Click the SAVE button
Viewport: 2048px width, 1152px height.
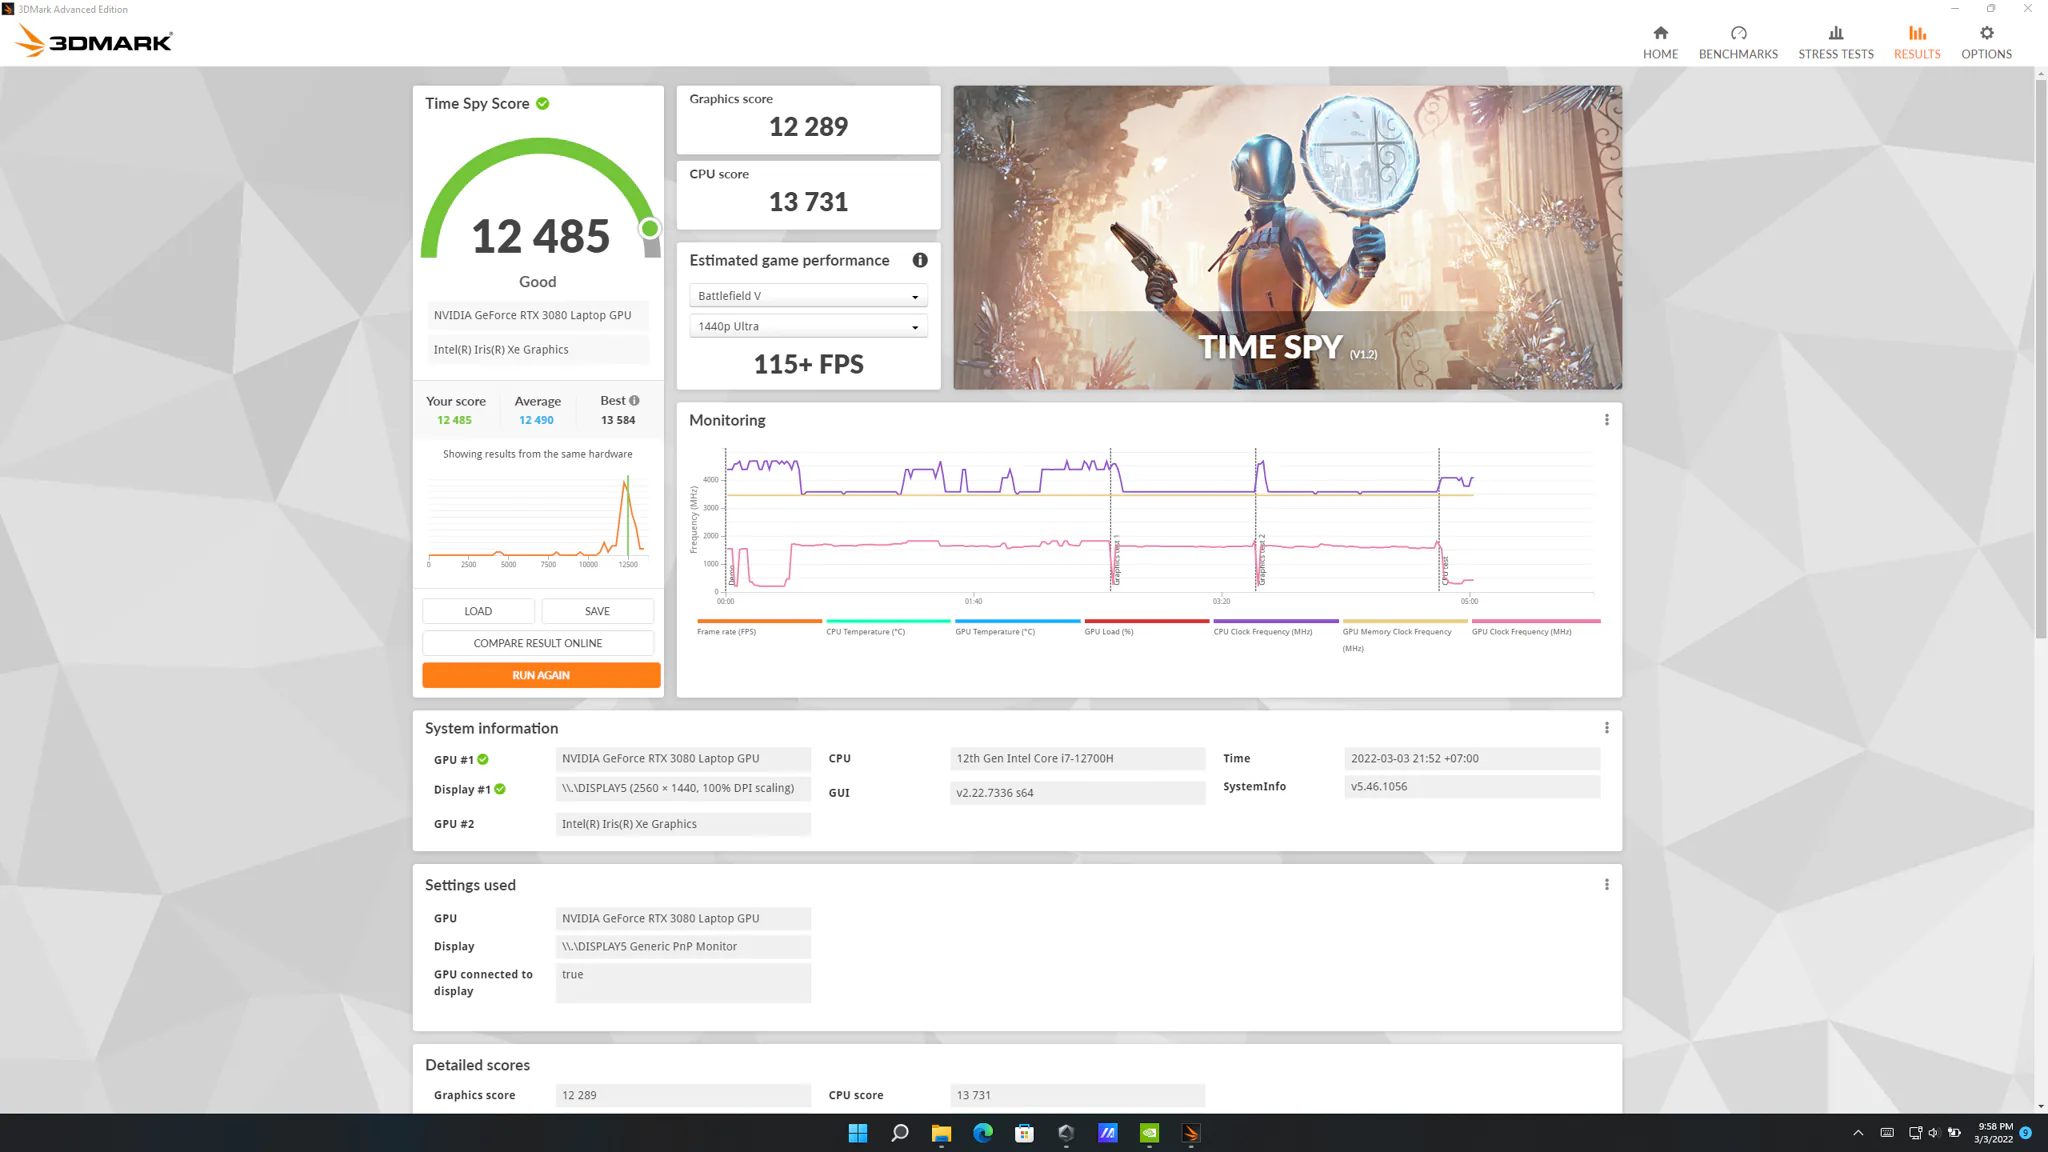(597, 611)
